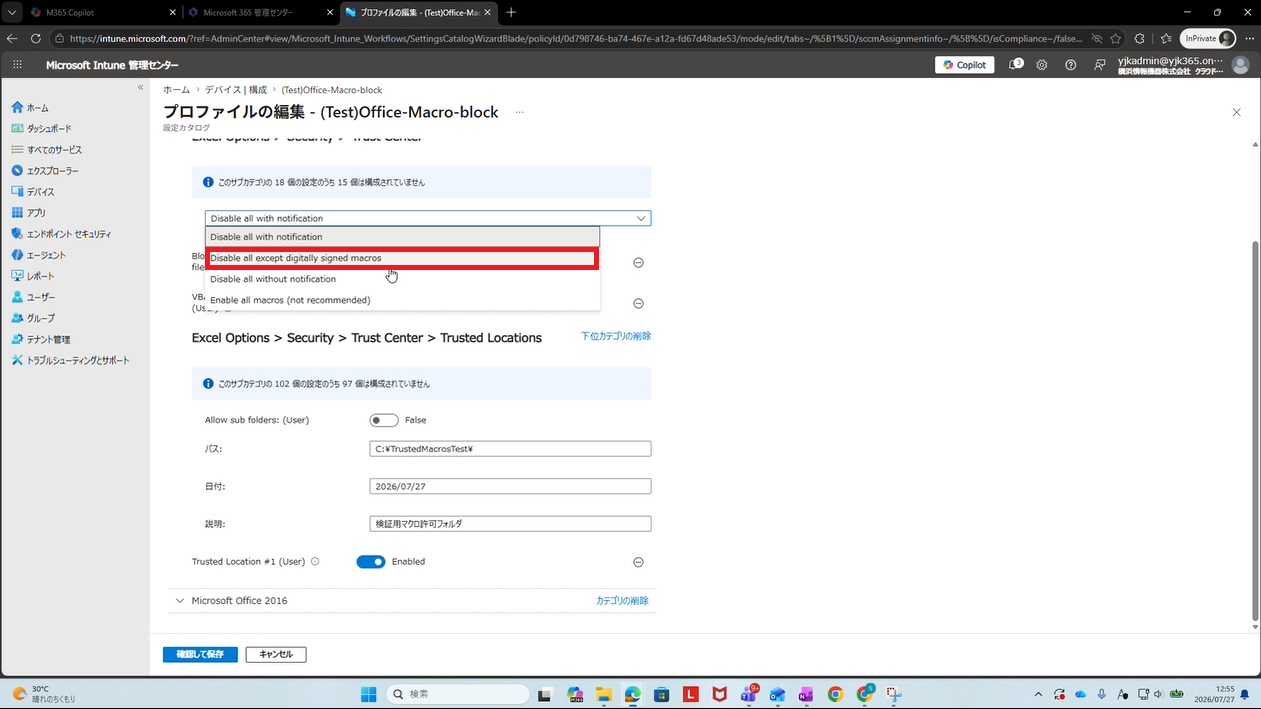The height and width of the screenshot is (709, 1261).
Task: Select Disable all except digitally signed macros
Action: coord(402,258)
